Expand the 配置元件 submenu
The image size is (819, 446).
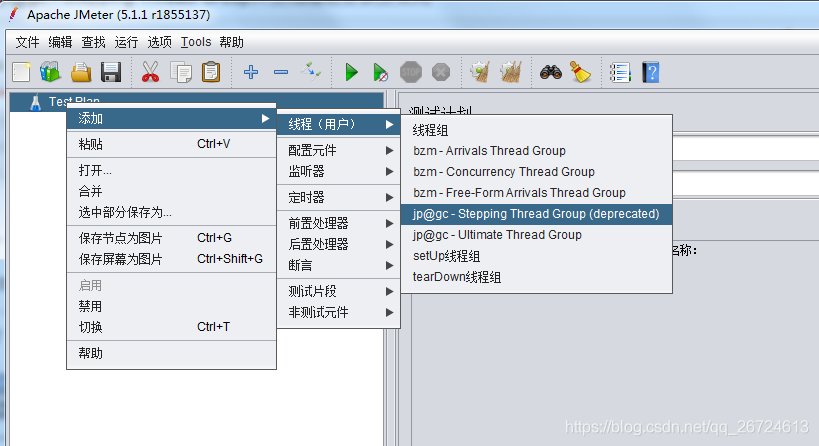click(x=338, y=150)
